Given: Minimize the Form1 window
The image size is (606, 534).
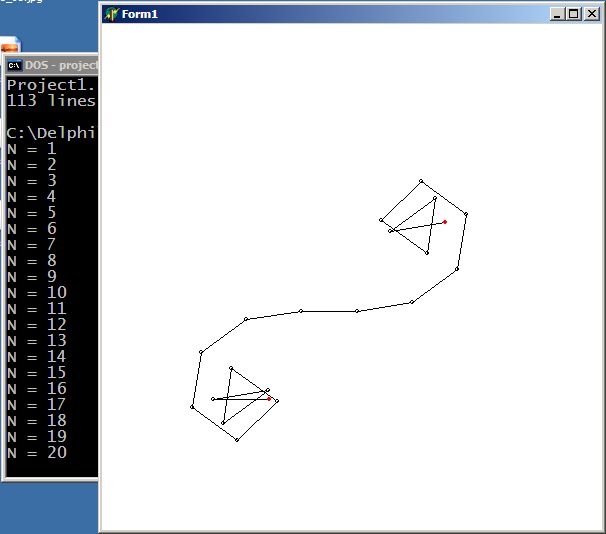Looking at the screenshot, I should pos(558,14).
